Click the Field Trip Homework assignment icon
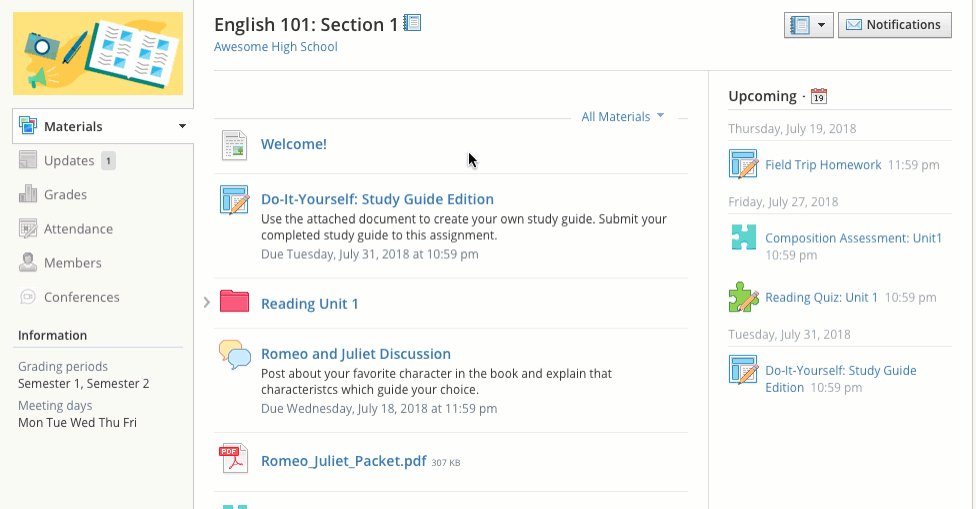 click(743, 164)
